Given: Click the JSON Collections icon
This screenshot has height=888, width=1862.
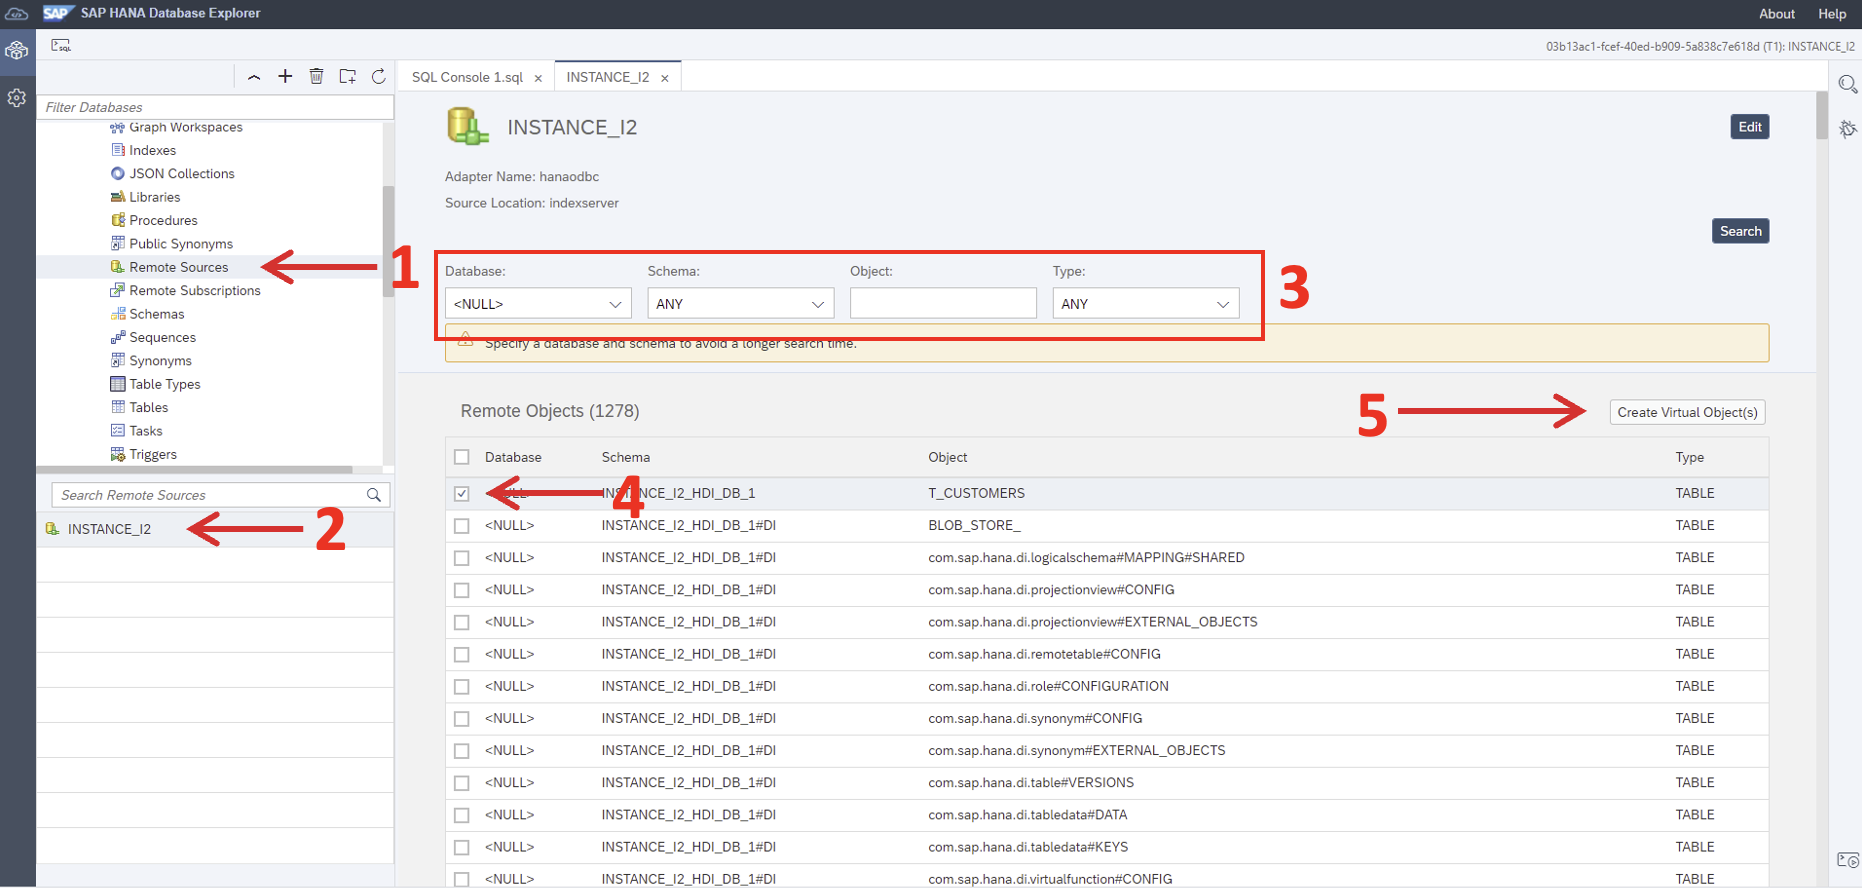Looking at the screenshot, I should tap(117, 173).
